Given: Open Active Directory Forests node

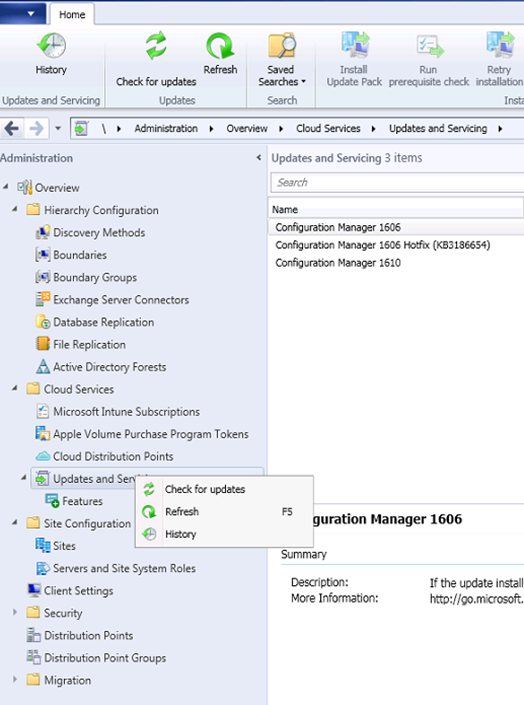Looking at the screenshot, I should tap(101, 367).
